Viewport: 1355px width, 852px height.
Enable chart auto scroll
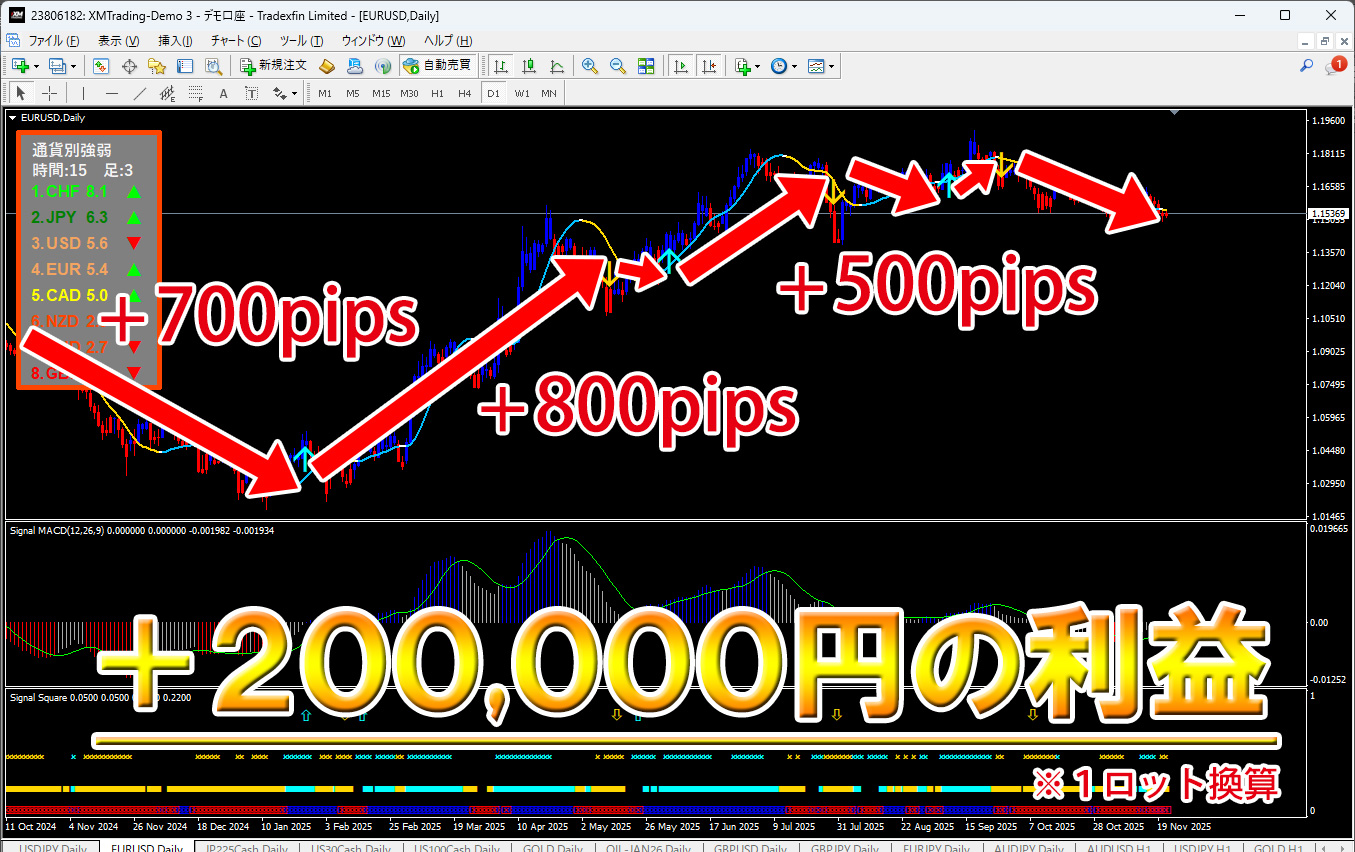681,66
